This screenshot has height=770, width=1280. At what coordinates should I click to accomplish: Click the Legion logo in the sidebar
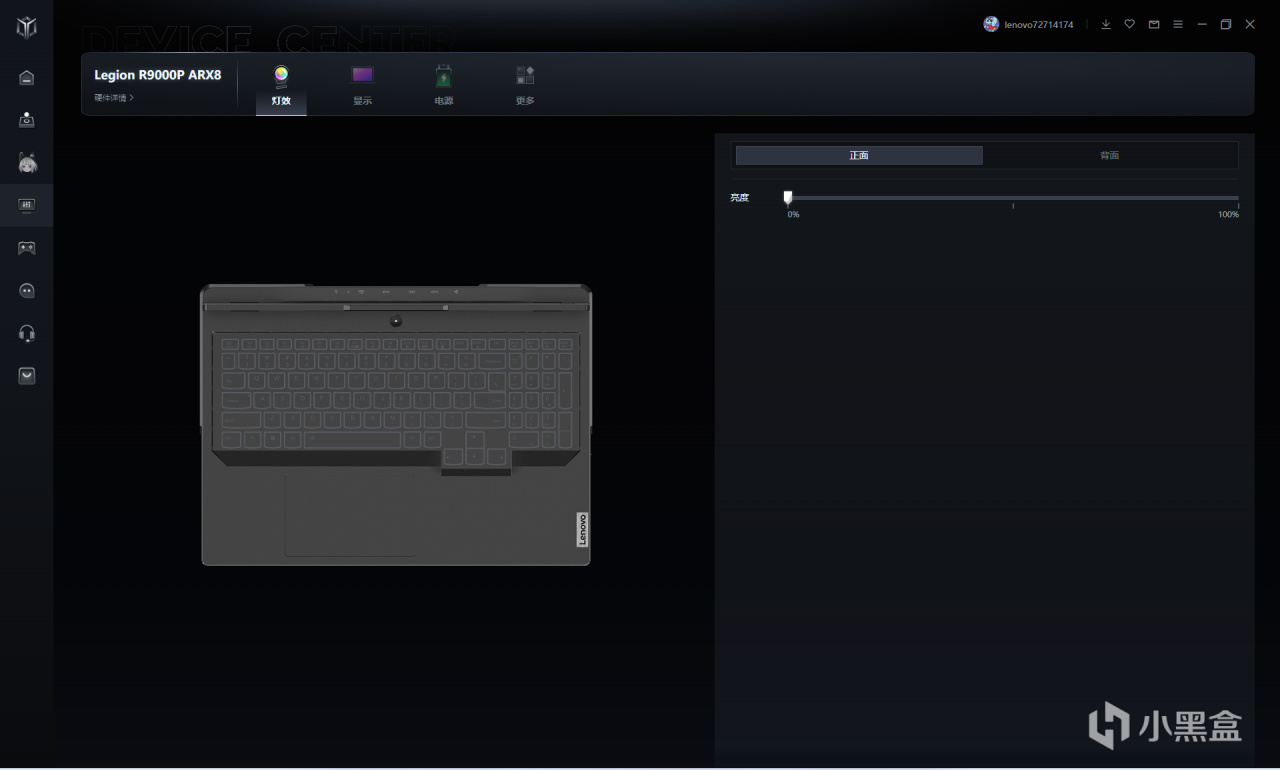27,27
